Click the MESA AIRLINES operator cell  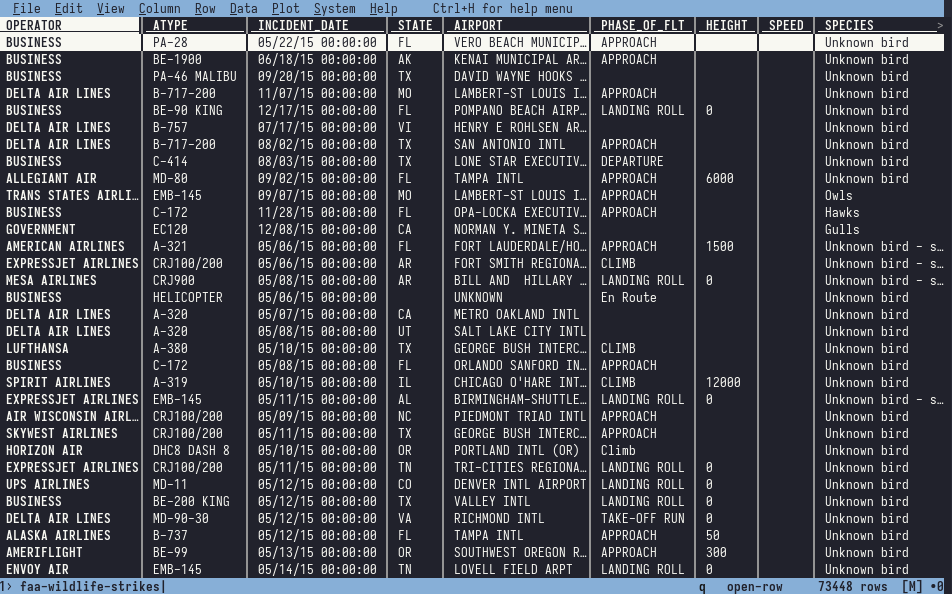[52, 281]
